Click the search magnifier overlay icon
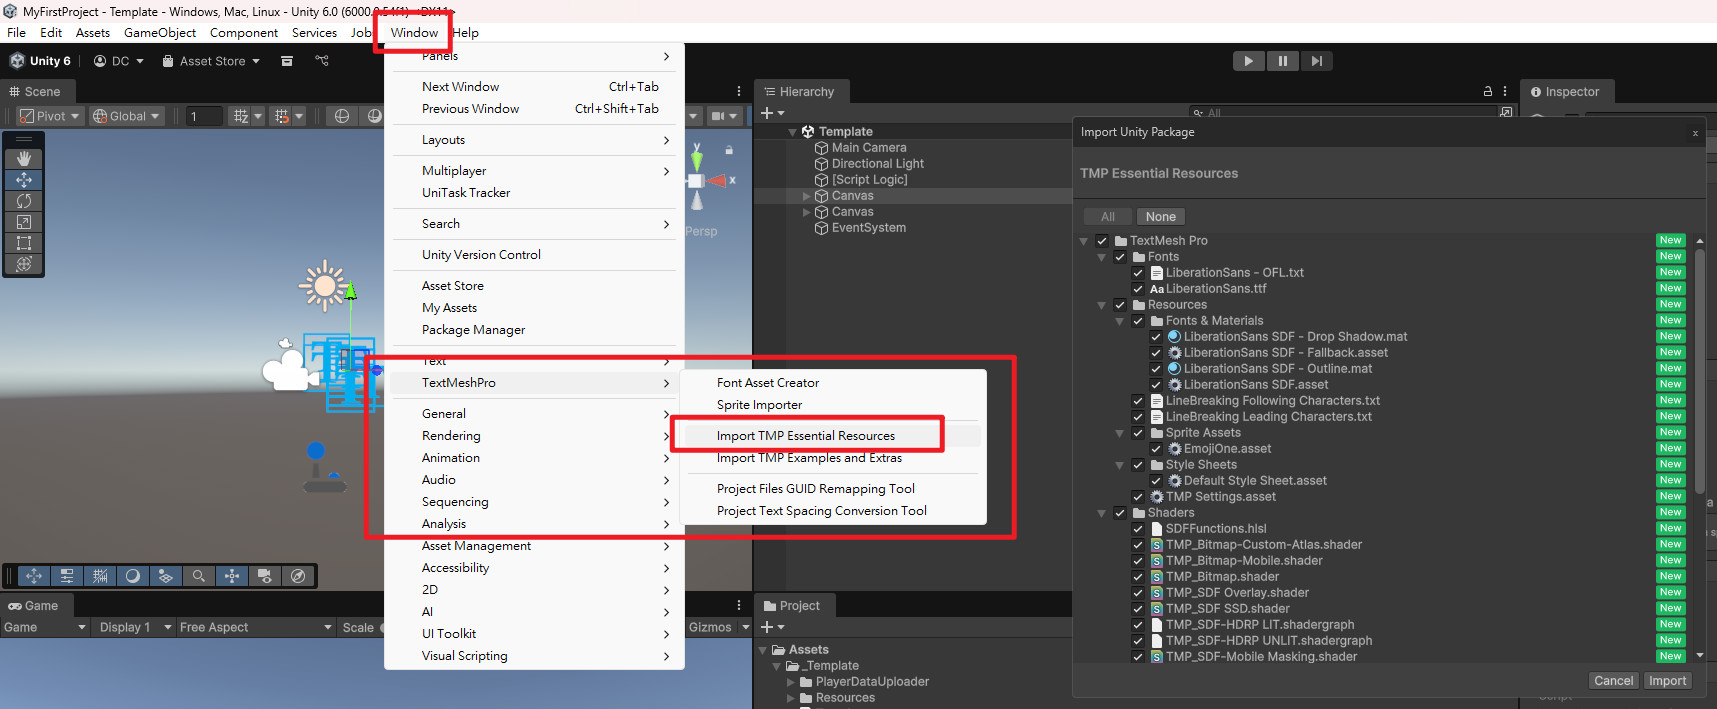 coord(199,576)
